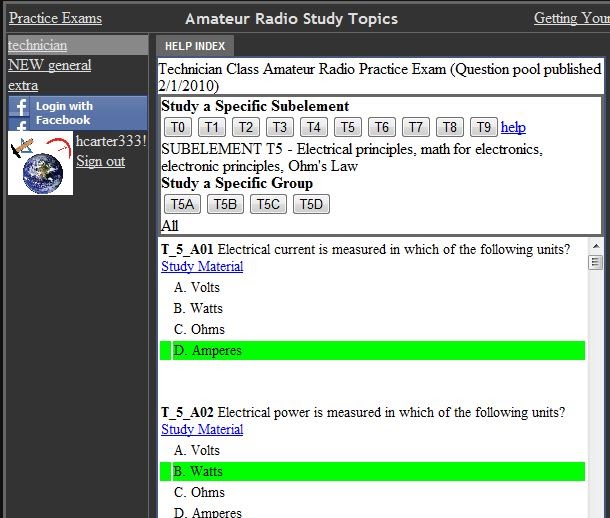The width and height of the screenshot is (610, 518).
Task: Open the Practice Exams link
Action: tap(55, 18)
